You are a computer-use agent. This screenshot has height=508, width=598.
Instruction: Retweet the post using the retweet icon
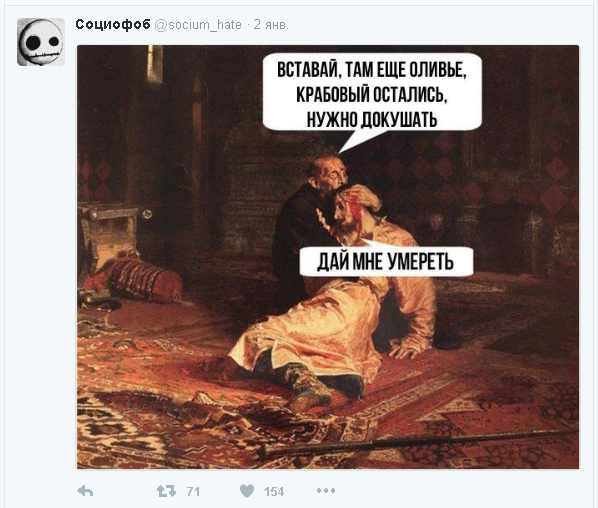[x=166, y=491]
